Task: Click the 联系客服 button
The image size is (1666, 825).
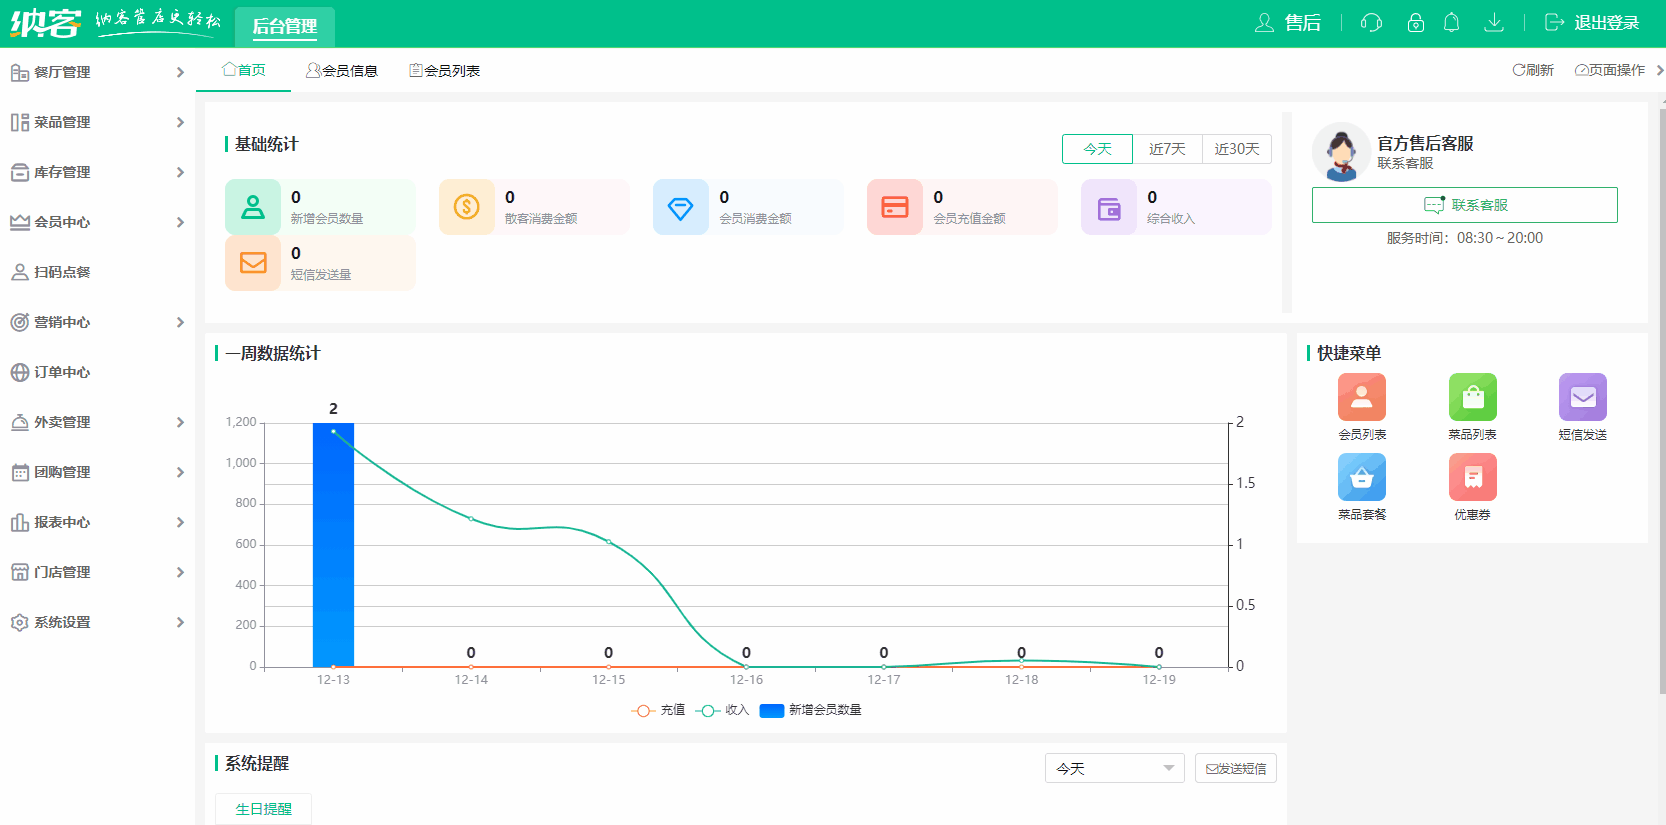Action: tap(1464, 205)
